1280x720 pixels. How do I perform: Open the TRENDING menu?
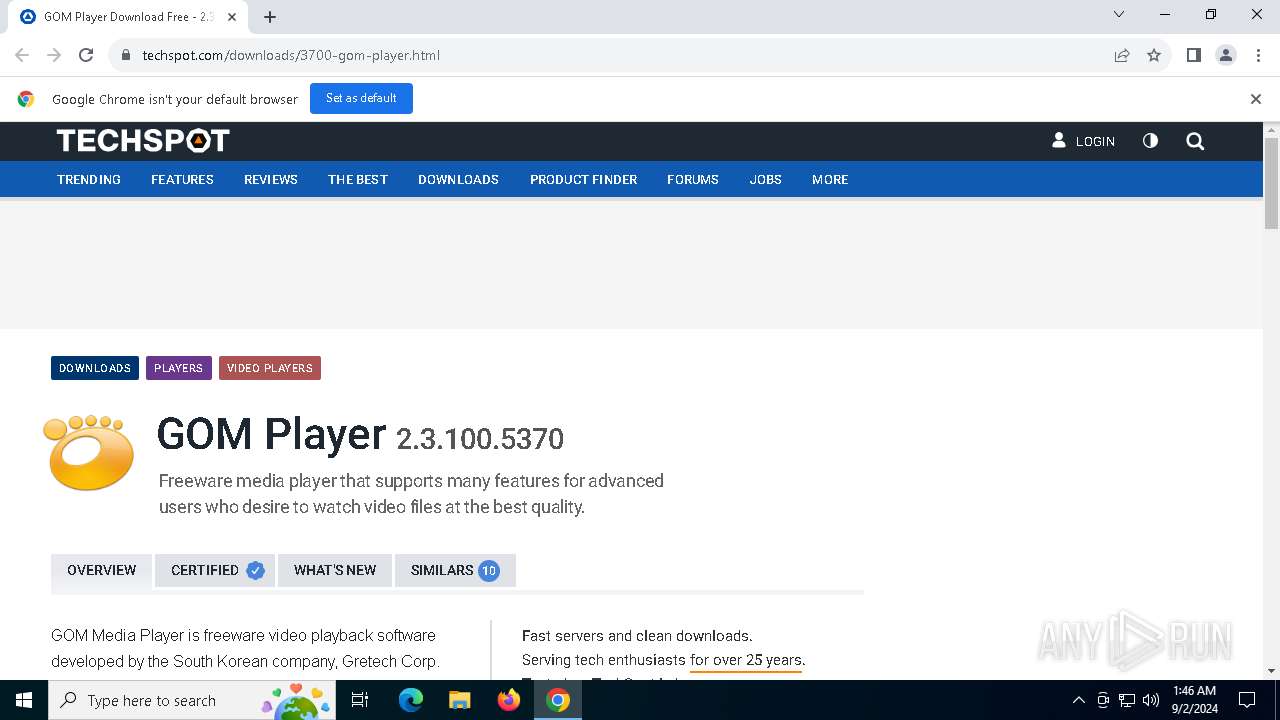coord(89,180)
